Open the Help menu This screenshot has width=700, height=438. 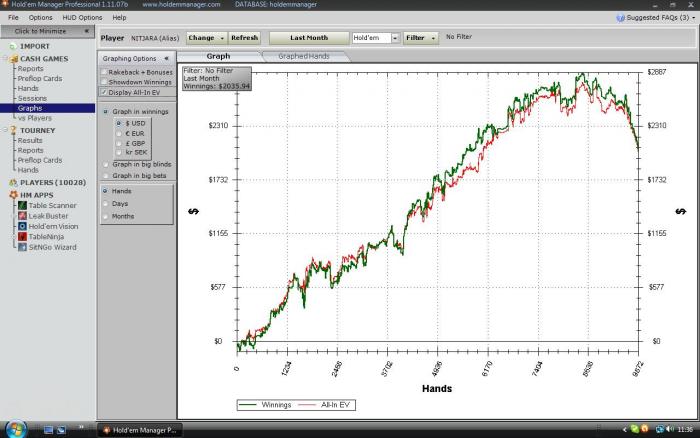coord(119,17)
